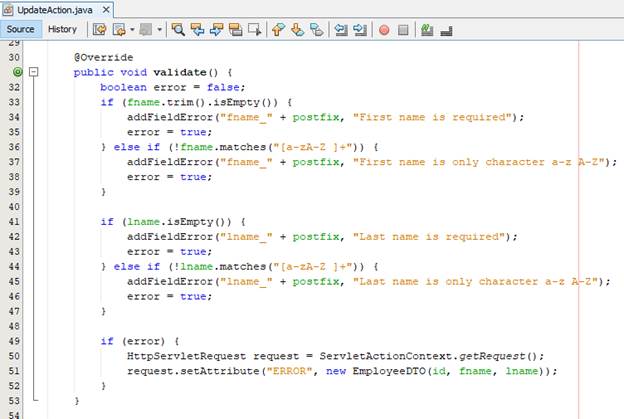624x419 pixels.
Task: Jump to Previous Bookmark icon
Action: pyautogui.click(x=278, y=30)
